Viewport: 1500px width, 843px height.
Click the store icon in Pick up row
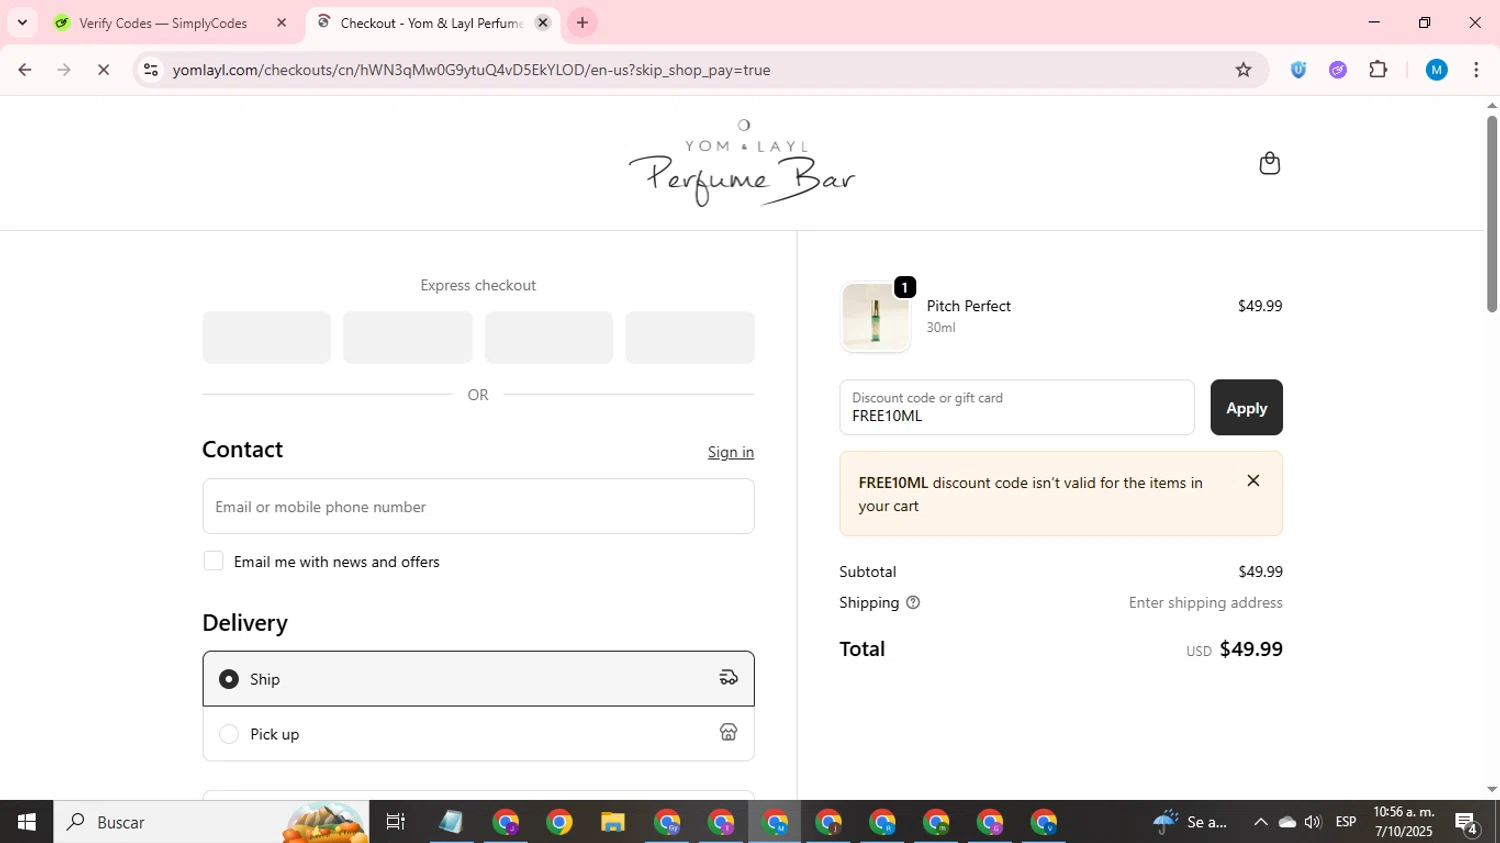pyautogui.click(x=728, y=733)
